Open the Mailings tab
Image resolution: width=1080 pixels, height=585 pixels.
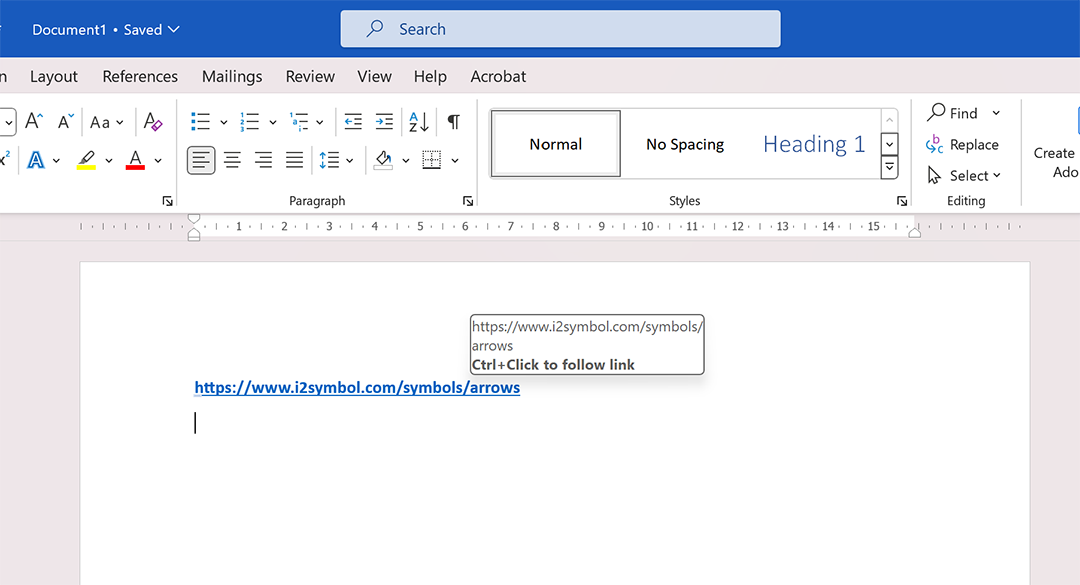point(232,76)
